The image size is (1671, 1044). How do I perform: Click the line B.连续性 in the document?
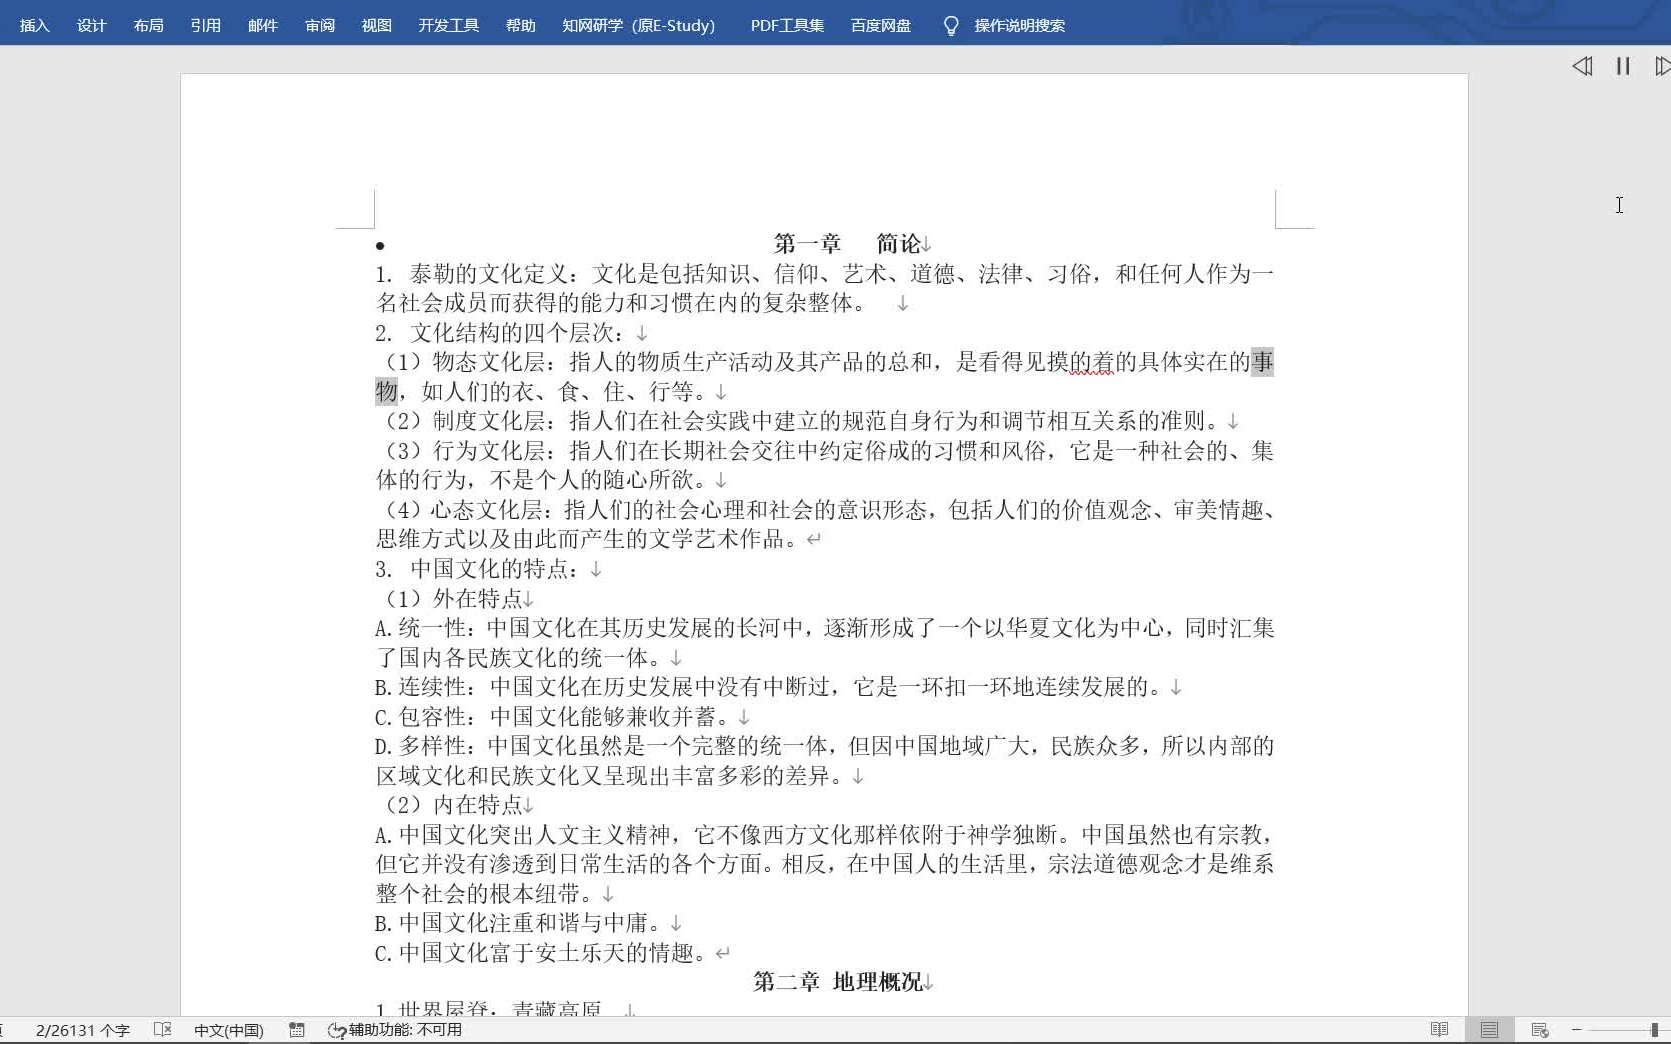click(x=770, y=687)
